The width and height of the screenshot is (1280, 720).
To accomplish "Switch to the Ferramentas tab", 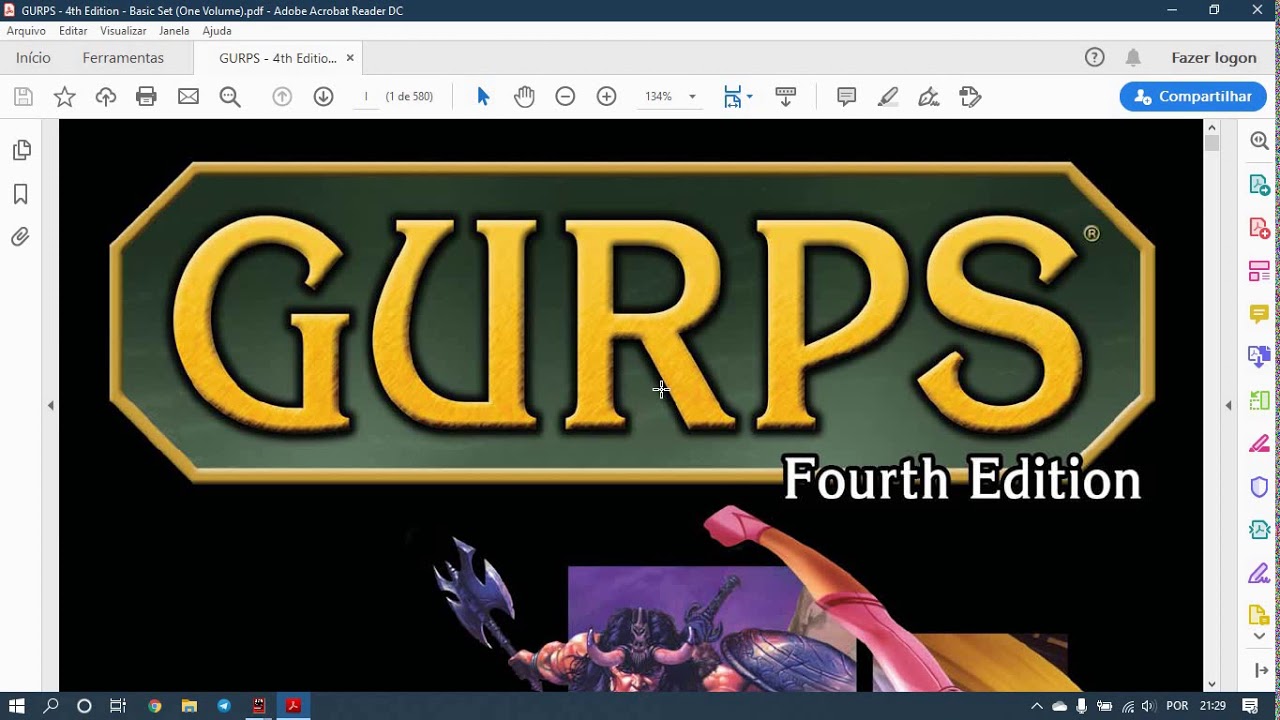I will (x=123, y=58).
